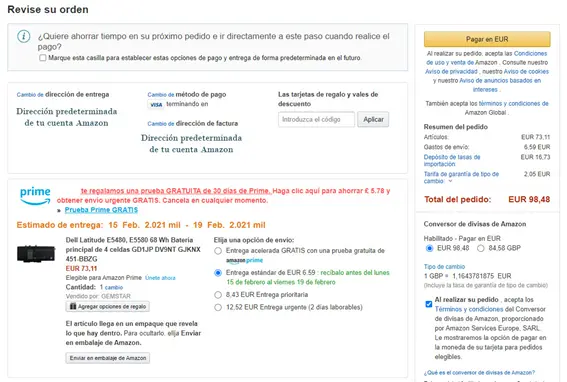This screenshot has width=567, height=382.
Task: Click the gift icon on Agregar opciones de regalo
Action: [73, 306]
